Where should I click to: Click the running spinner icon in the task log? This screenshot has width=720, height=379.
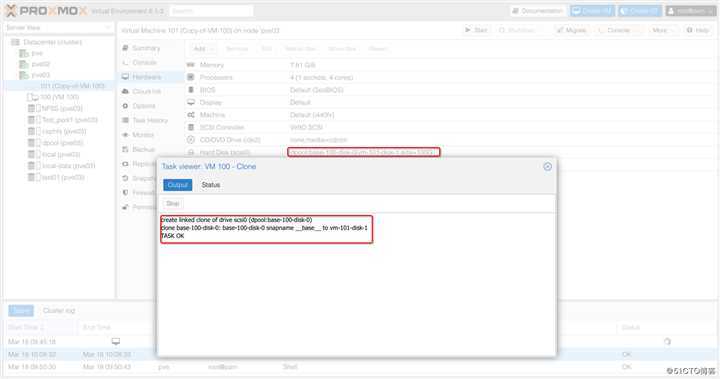pos(667,341)
